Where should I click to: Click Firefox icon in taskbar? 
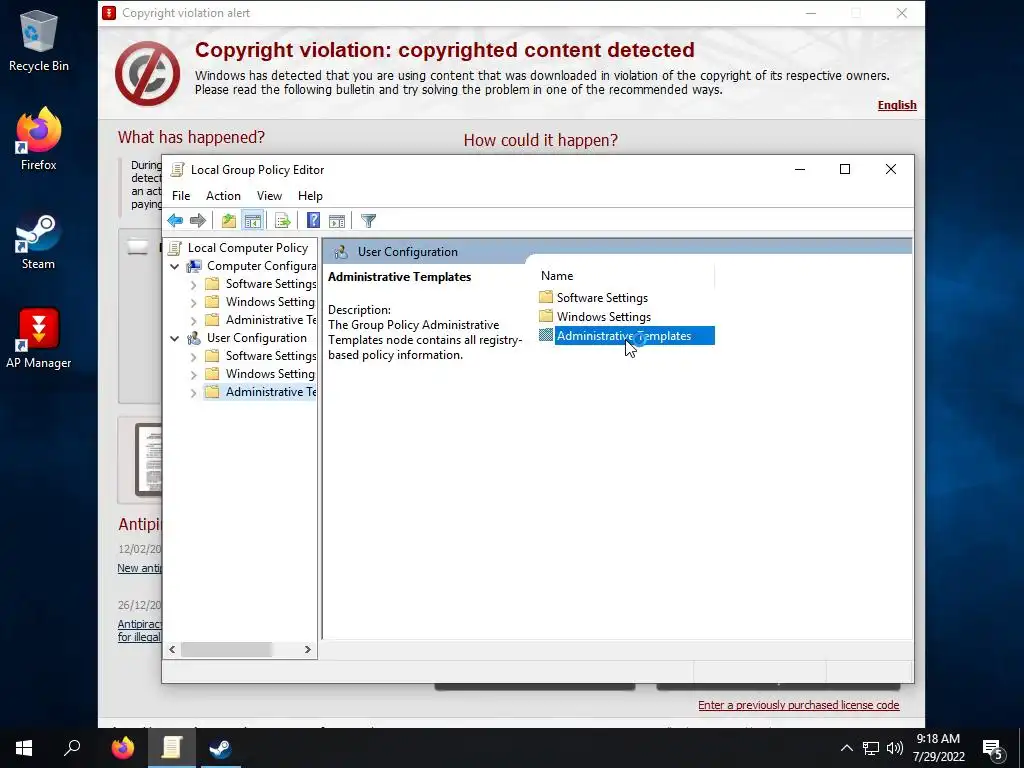click(122, 748)
